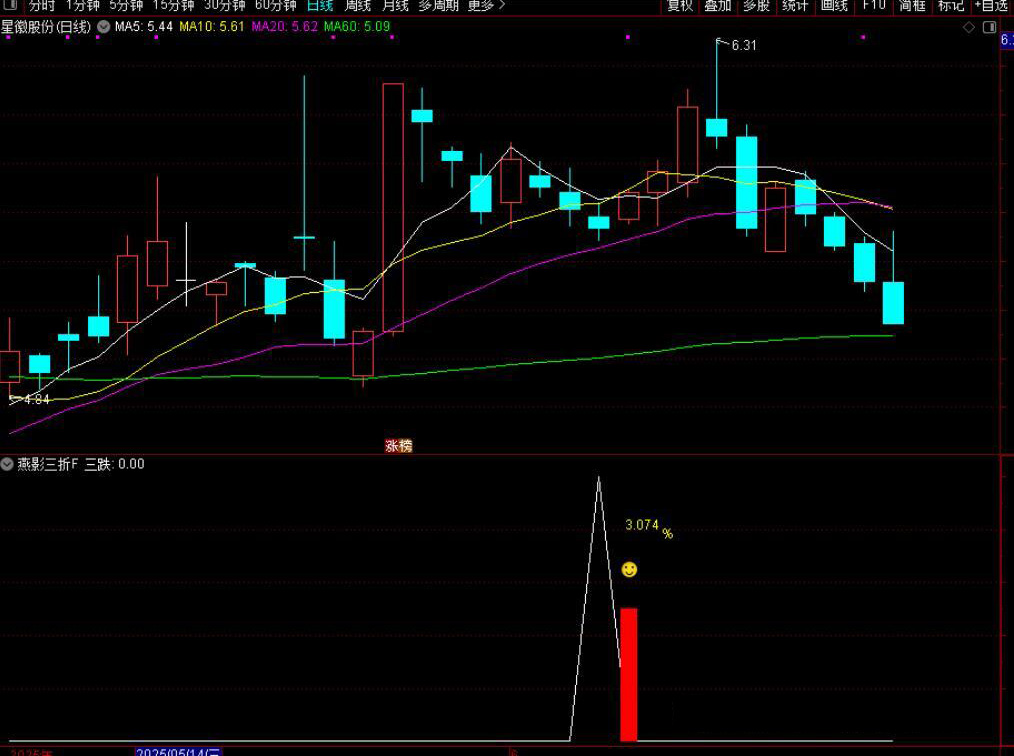The image size is (1014, 756).
Task: Open the 标记 marking menu
Action: 950,6
